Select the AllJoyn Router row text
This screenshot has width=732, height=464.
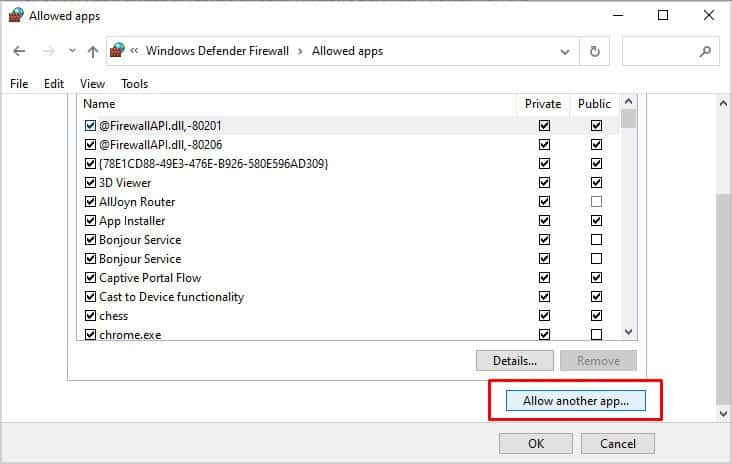pos(137,202)
